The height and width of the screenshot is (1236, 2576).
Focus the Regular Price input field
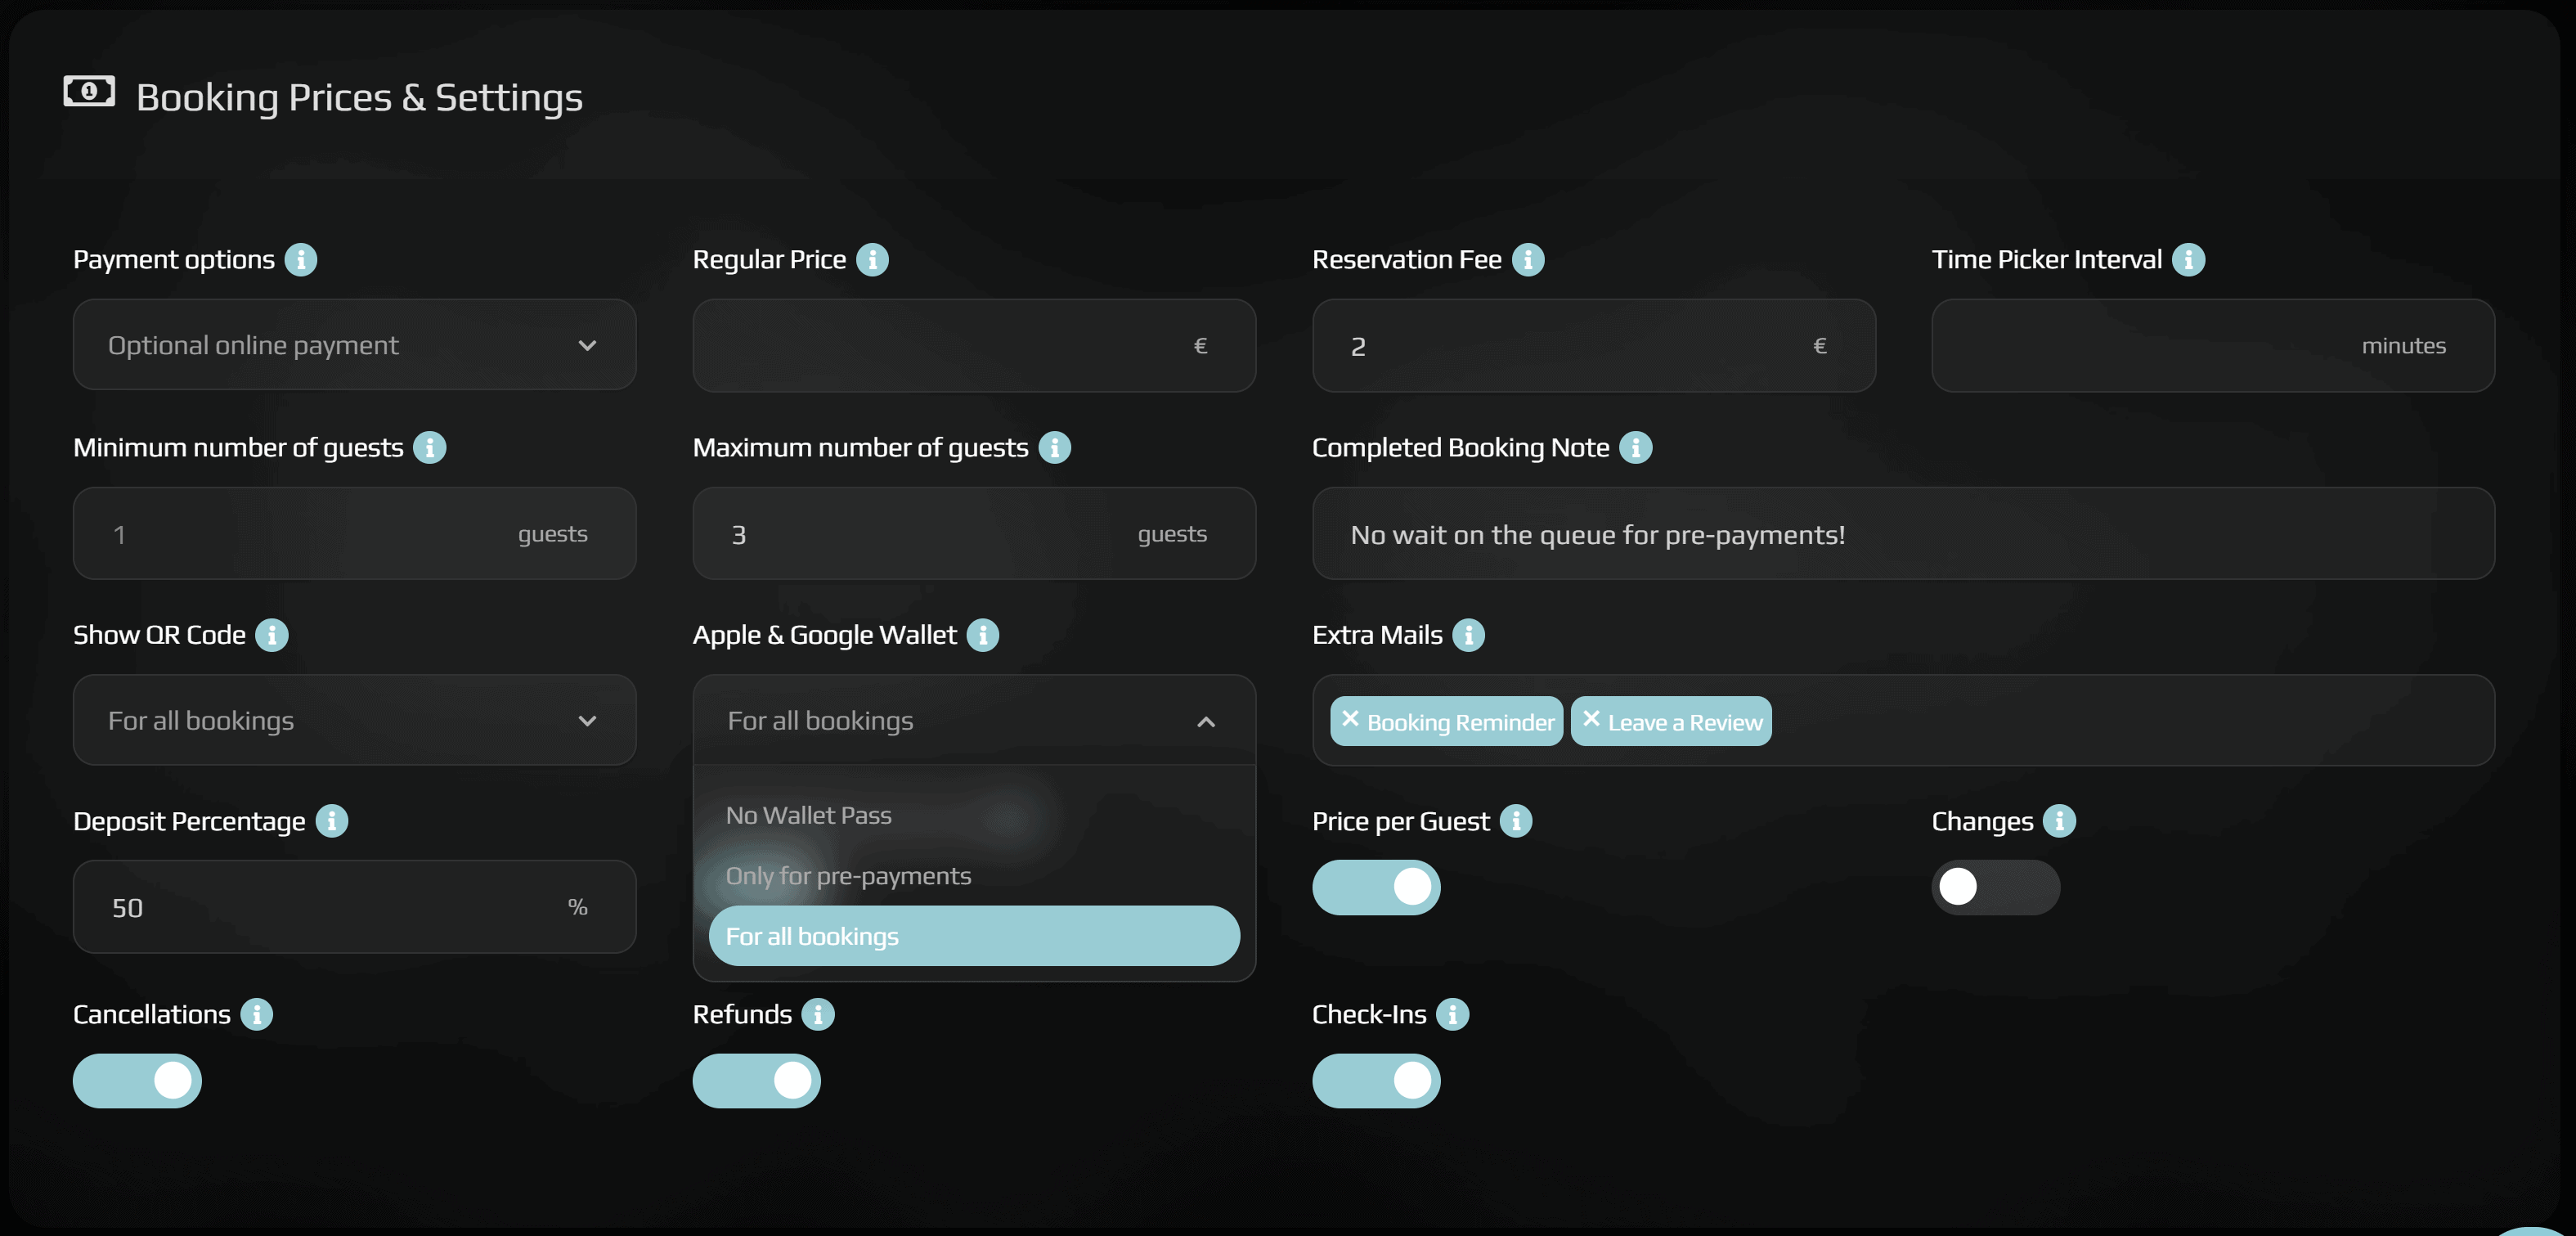click(974, 345)
